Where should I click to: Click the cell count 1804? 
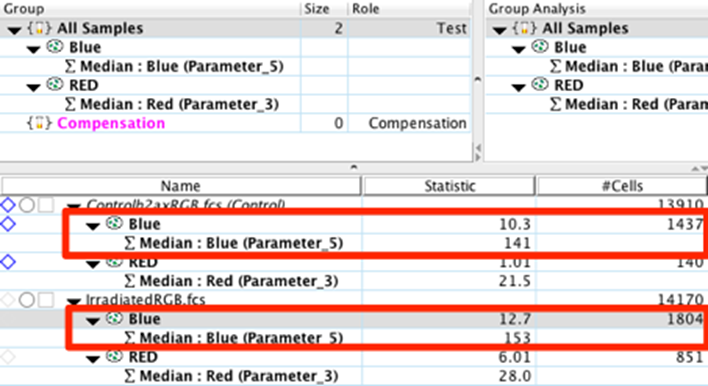(685, 319)
